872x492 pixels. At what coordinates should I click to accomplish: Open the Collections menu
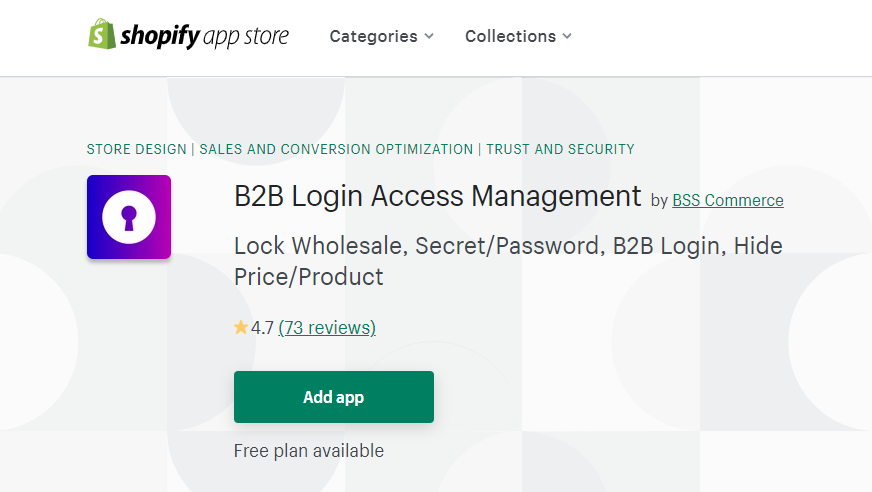518,36
